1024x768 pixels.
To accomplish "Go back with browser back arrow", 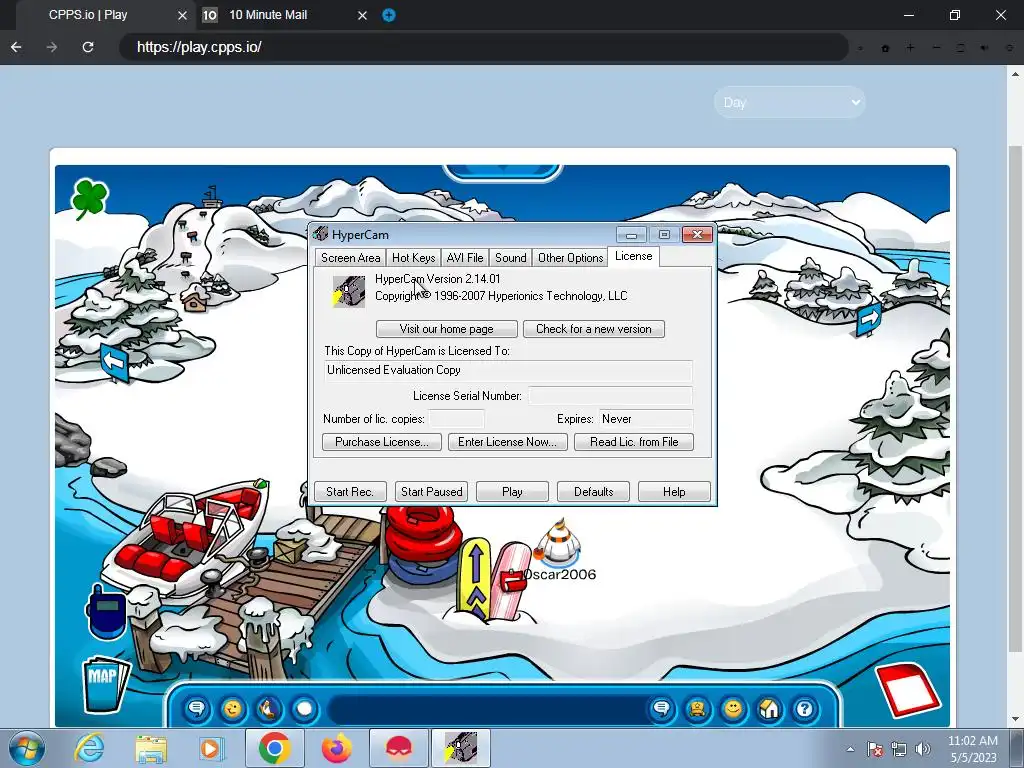I will [x=16, y=47].
